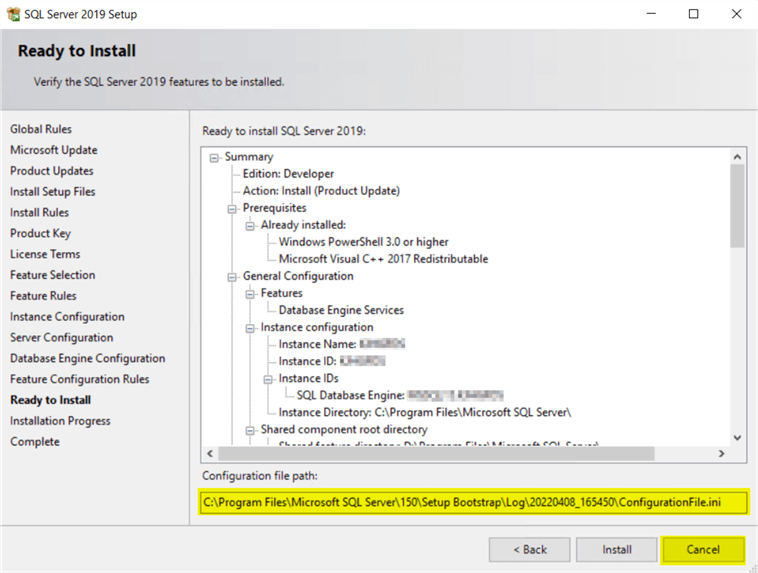Select the Instance Configuration step
This screenshot has height=573, width=758.
point(67,317)
